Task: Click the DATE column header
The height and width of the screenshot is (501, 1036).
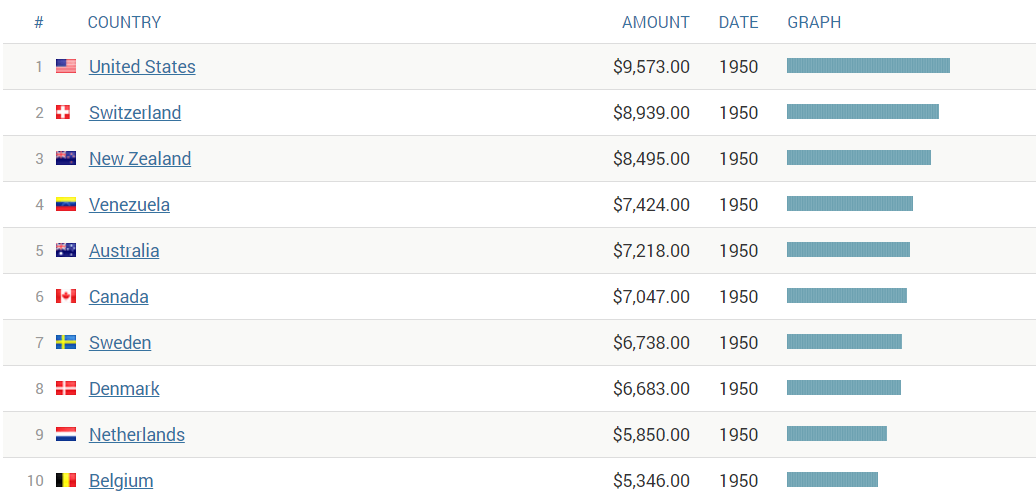Action: 739,22
